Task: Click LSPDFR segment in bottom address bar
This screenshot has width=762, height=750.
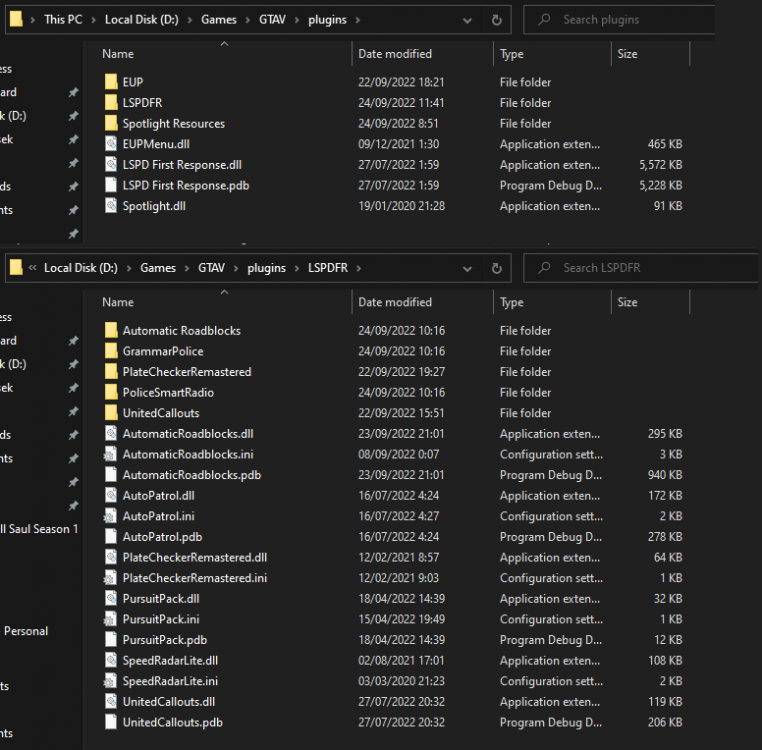Action: click(x=328, y=268)
